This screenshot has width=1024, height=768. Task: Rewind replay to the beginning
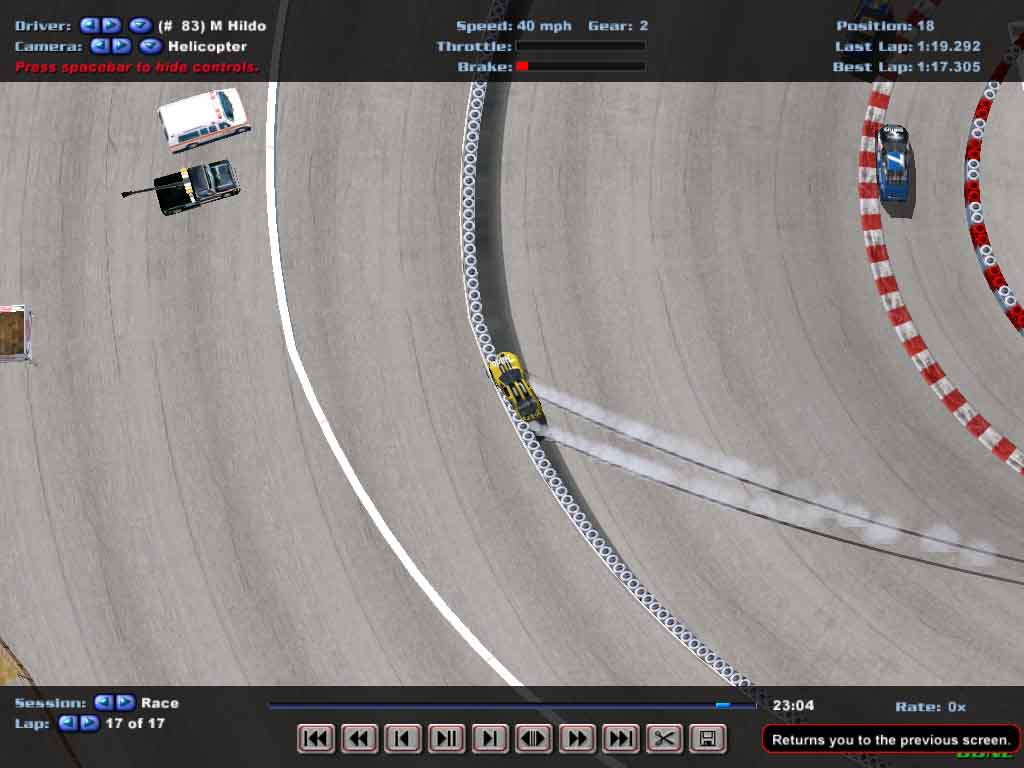click(x=315, y=739)
